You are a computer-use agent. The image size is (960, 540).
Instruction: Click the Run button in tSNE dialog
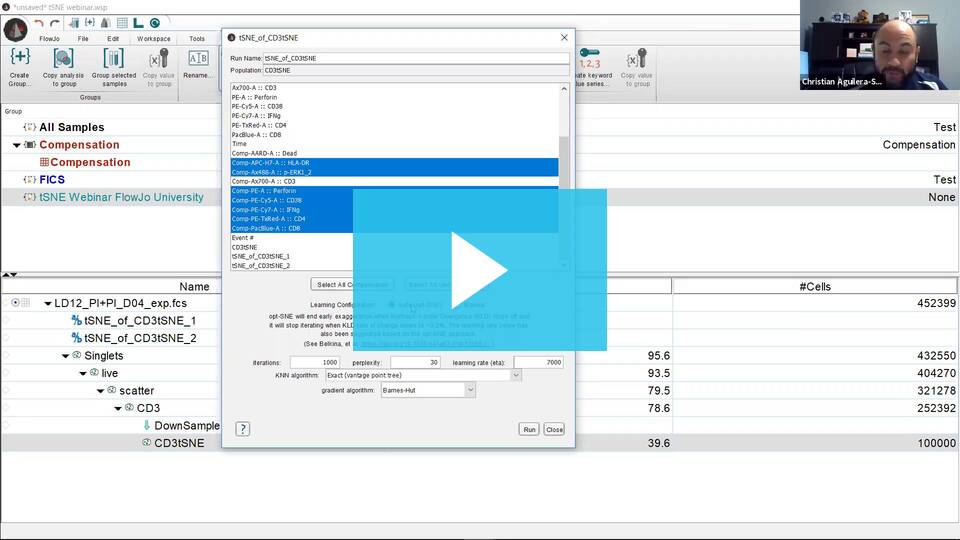pyautogui.click(x=529, y=429)
